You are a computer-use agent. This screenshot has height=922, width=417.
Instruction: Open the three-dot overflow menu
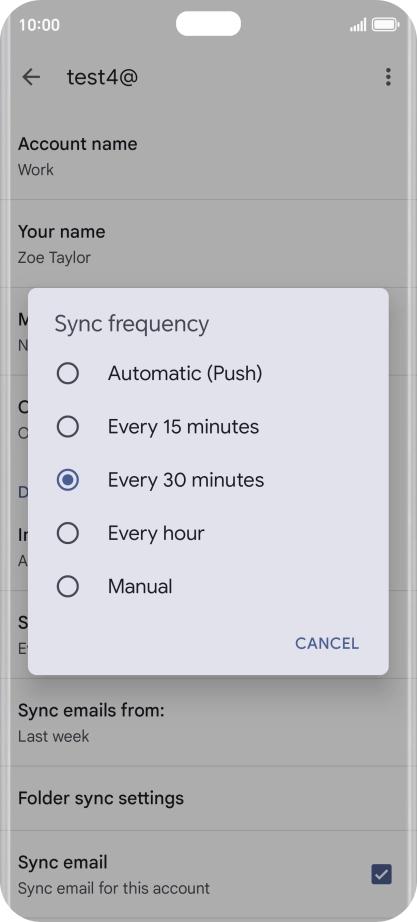pos(388,77)
